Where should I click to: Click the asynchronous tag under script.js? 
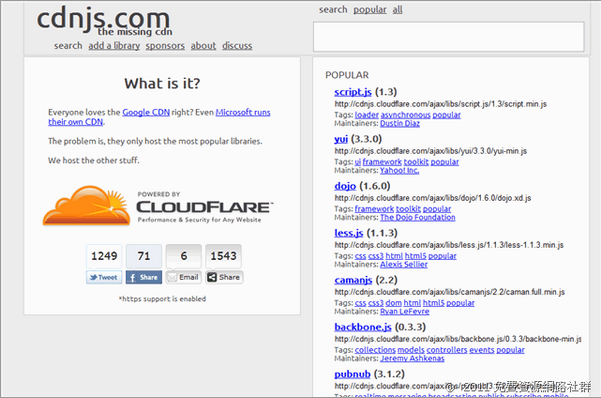coord(406,115)
